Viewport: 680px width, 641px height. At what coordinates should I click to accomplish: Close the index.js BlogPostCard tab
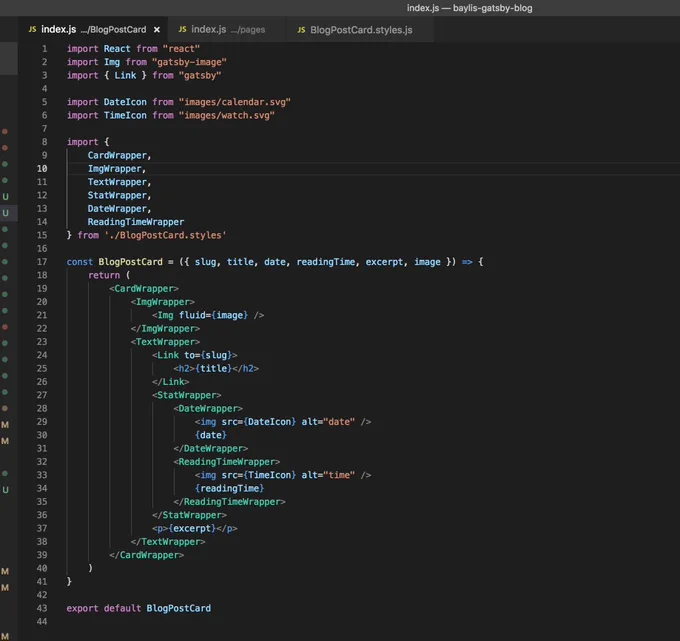(x=157, y=29)
